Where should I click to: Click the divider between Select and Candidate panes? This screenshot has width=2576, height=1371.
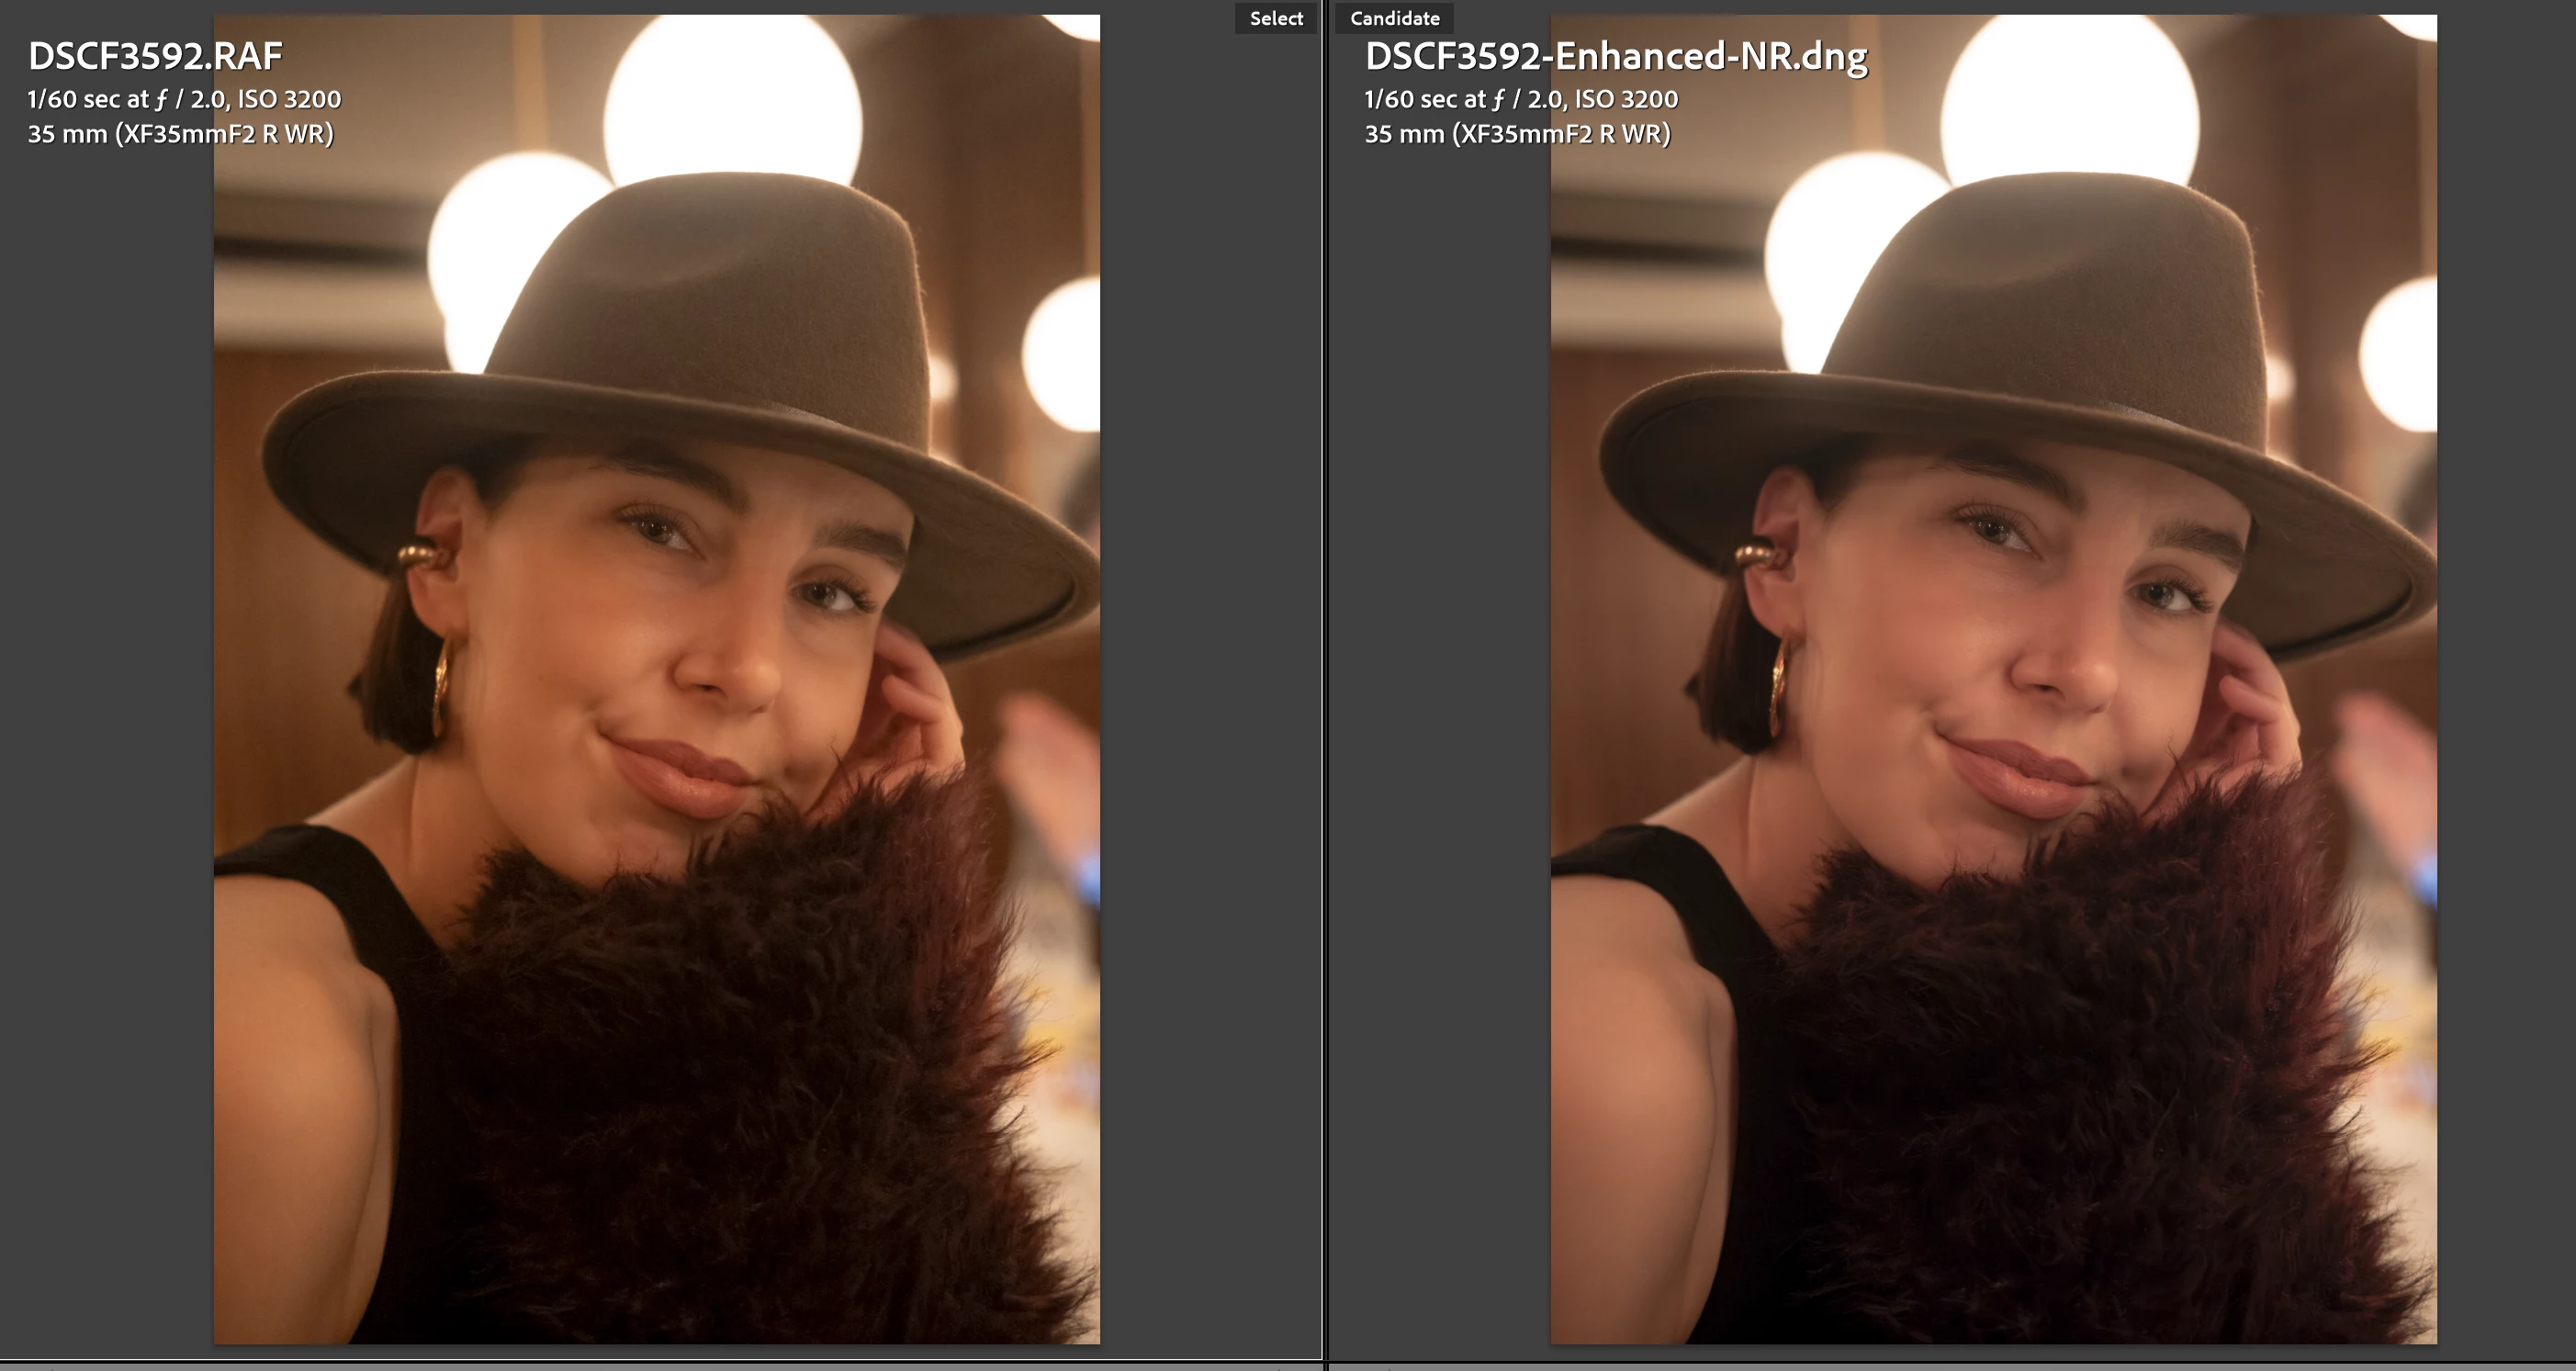1326,685
